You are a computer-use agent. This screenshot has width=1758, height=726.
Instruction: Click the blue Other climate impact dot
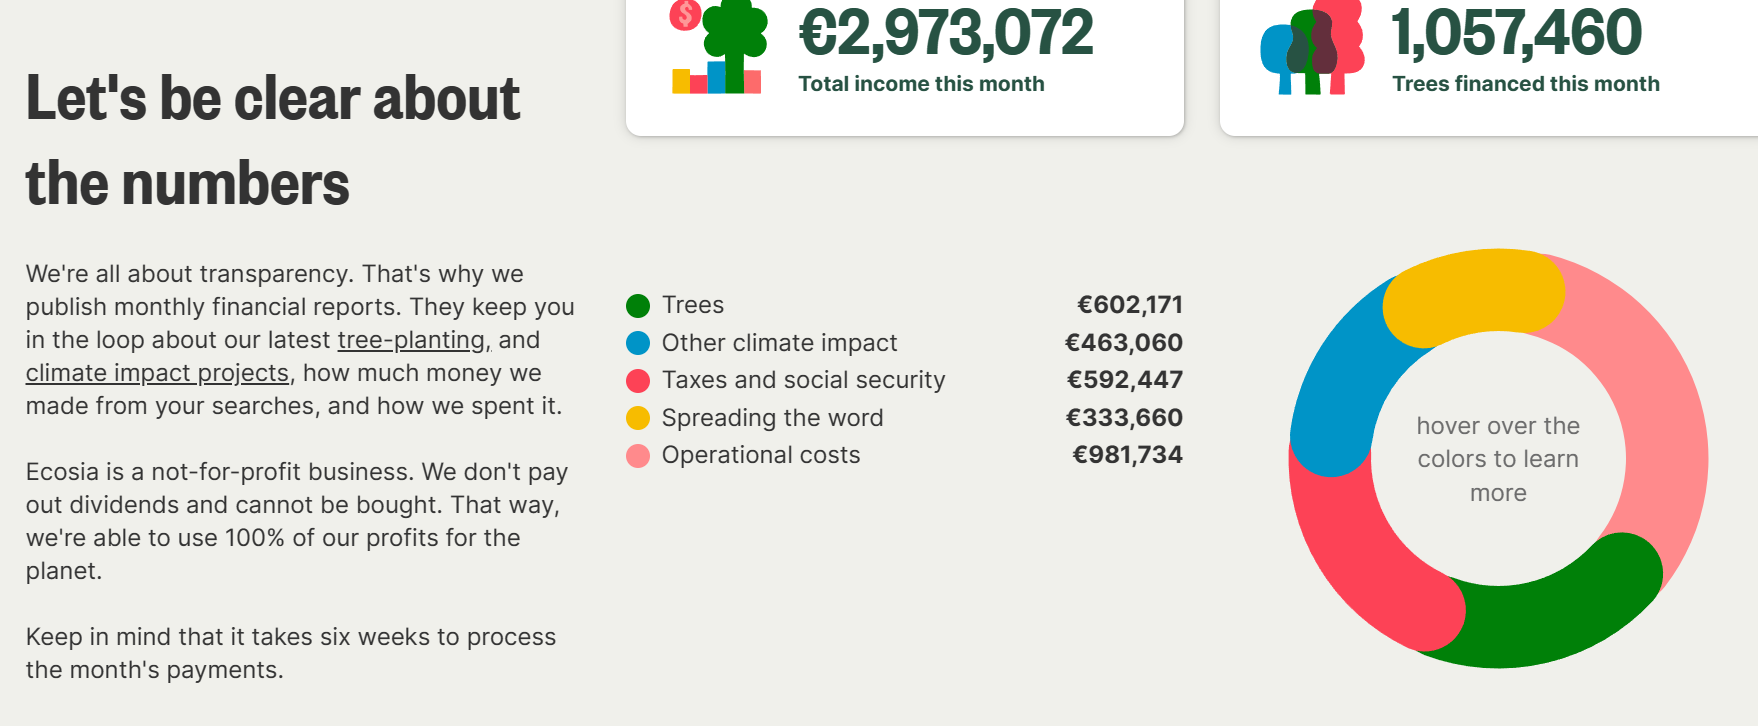(x=638, y=343)
